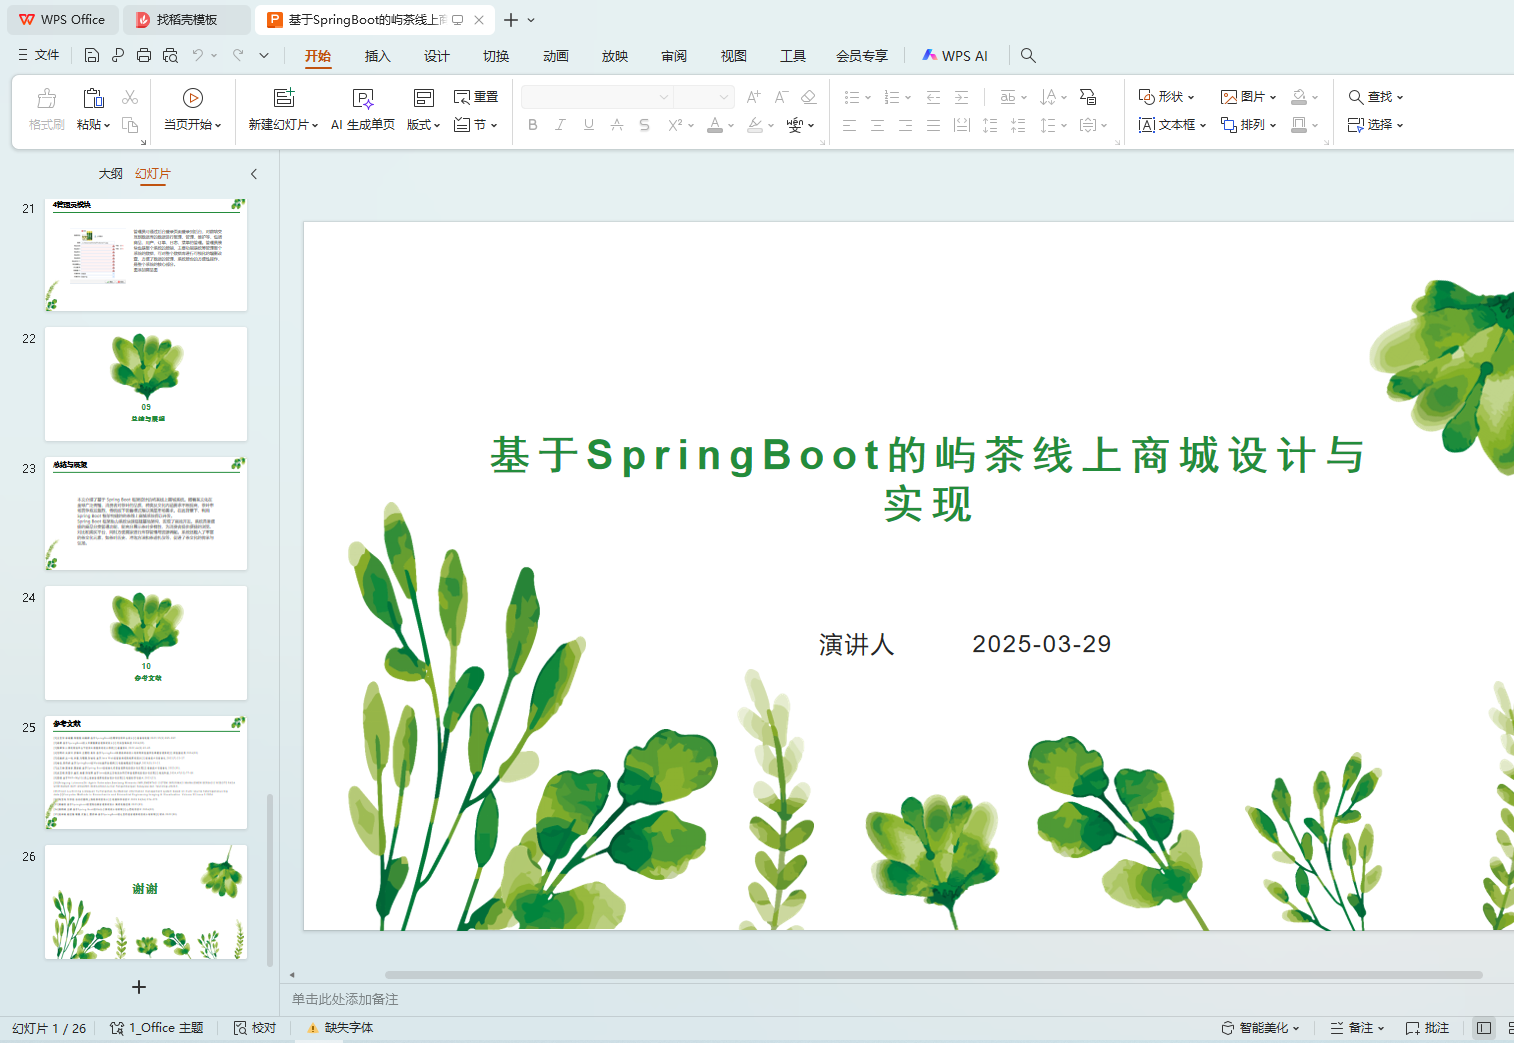
Task: Open the Design (设计) ribbon tab
Action: click(x=437, y=56)
